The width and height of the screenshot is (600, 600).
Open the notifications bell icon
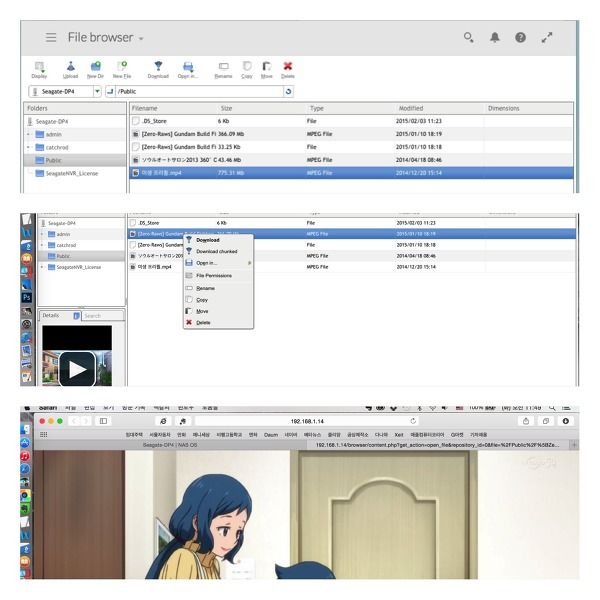(x=495, y=37)
